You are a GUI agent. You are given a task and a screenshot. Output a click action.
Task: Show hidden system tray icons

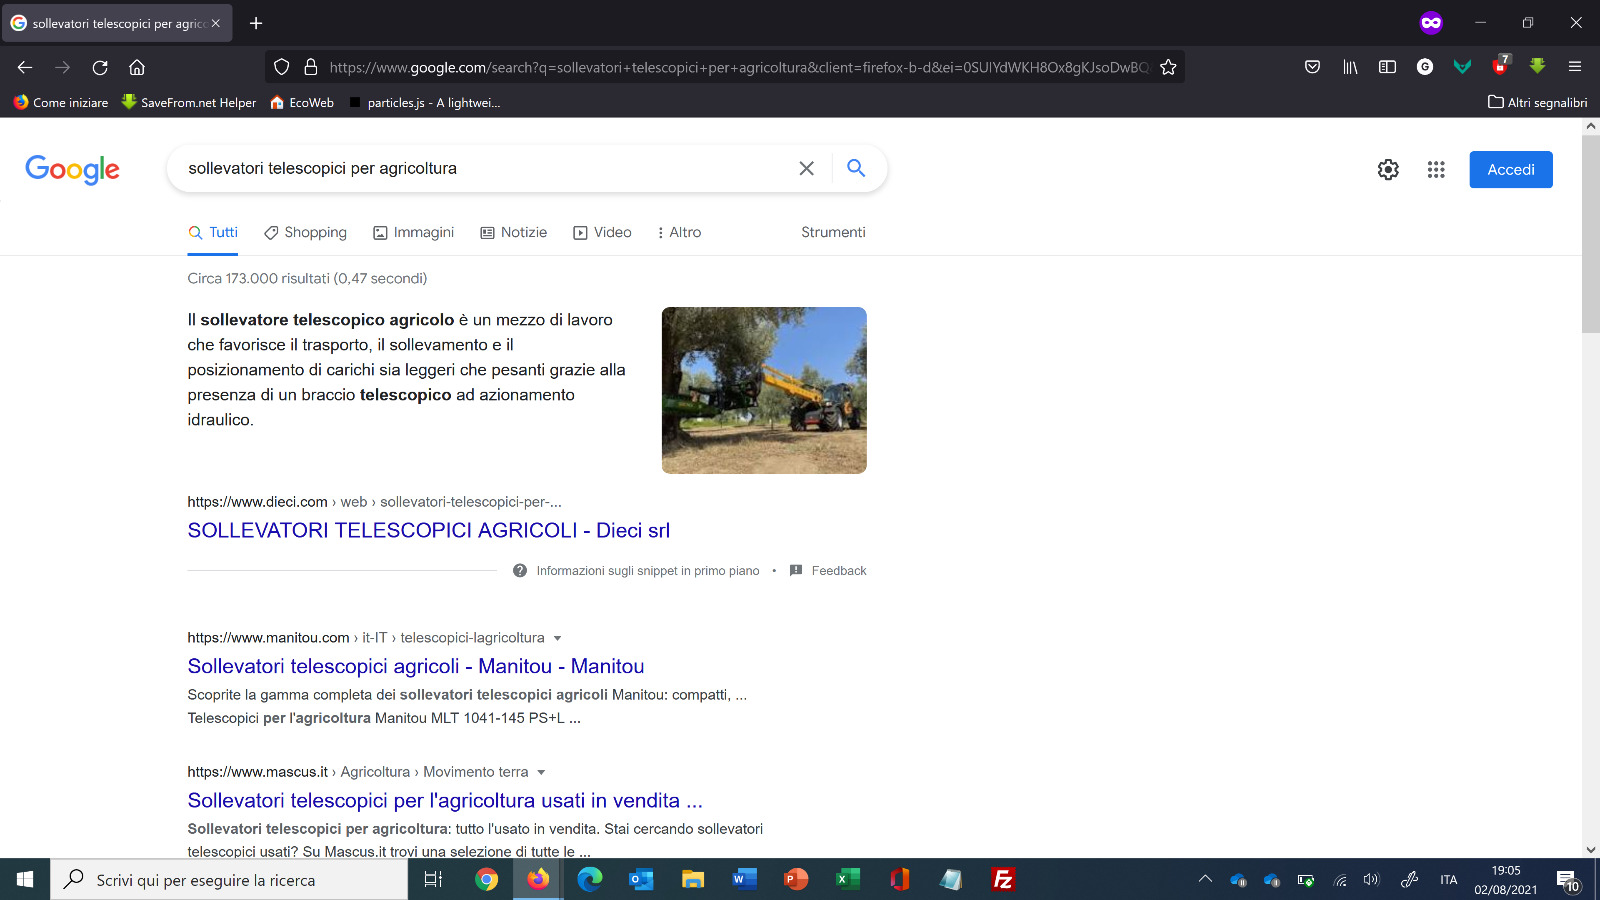click(1205, 880)
